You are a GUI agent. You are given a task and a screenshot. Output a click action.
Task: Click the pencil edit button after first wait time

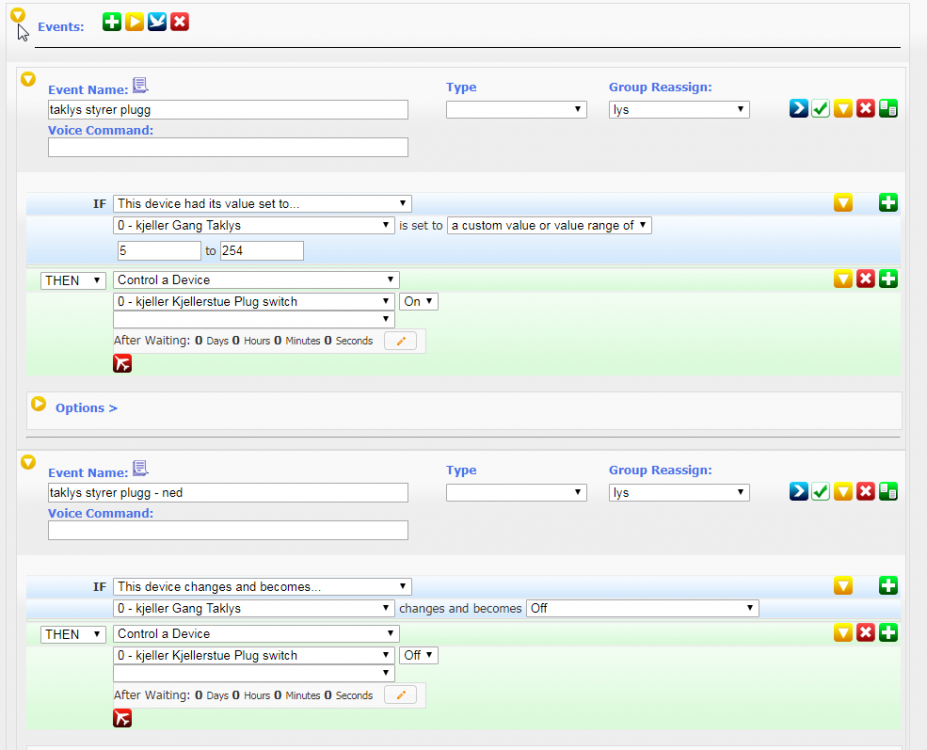pyautogui.click(x=400, y=341)
